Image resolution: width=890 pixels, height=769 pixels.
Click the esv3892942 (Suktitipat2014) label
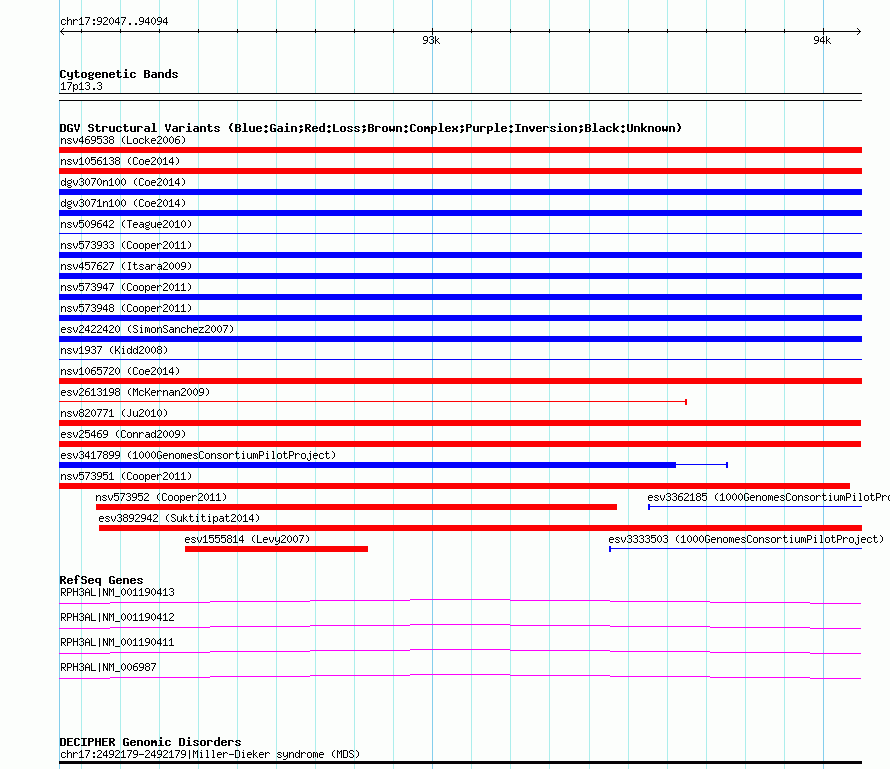click(x=179, y=518)
